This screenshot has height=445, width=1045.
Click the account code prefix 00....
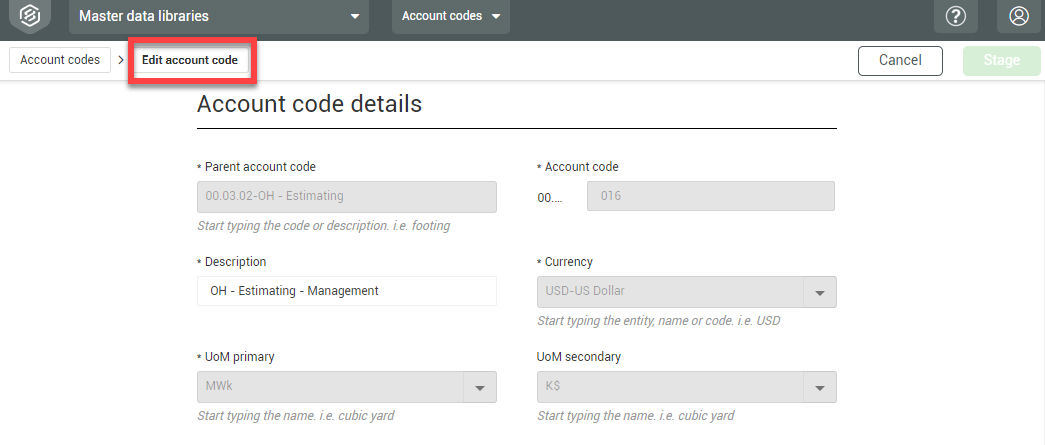pyautogui.click(x=550, y=197)
